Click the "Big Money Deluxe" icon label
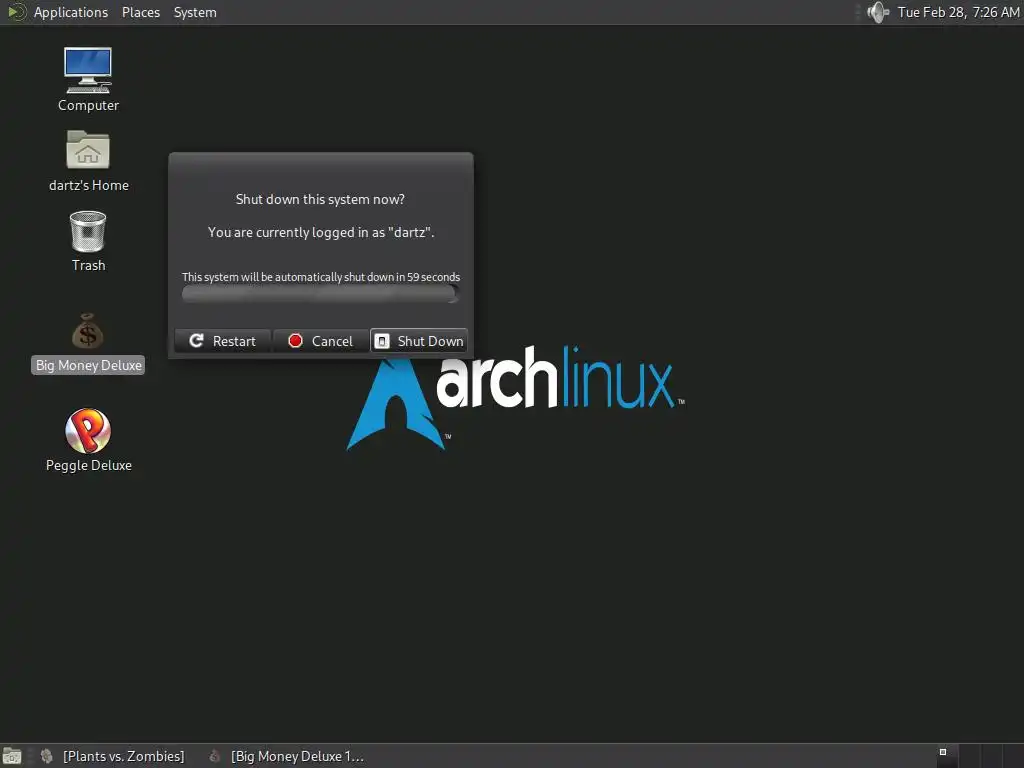 point(88,365)
